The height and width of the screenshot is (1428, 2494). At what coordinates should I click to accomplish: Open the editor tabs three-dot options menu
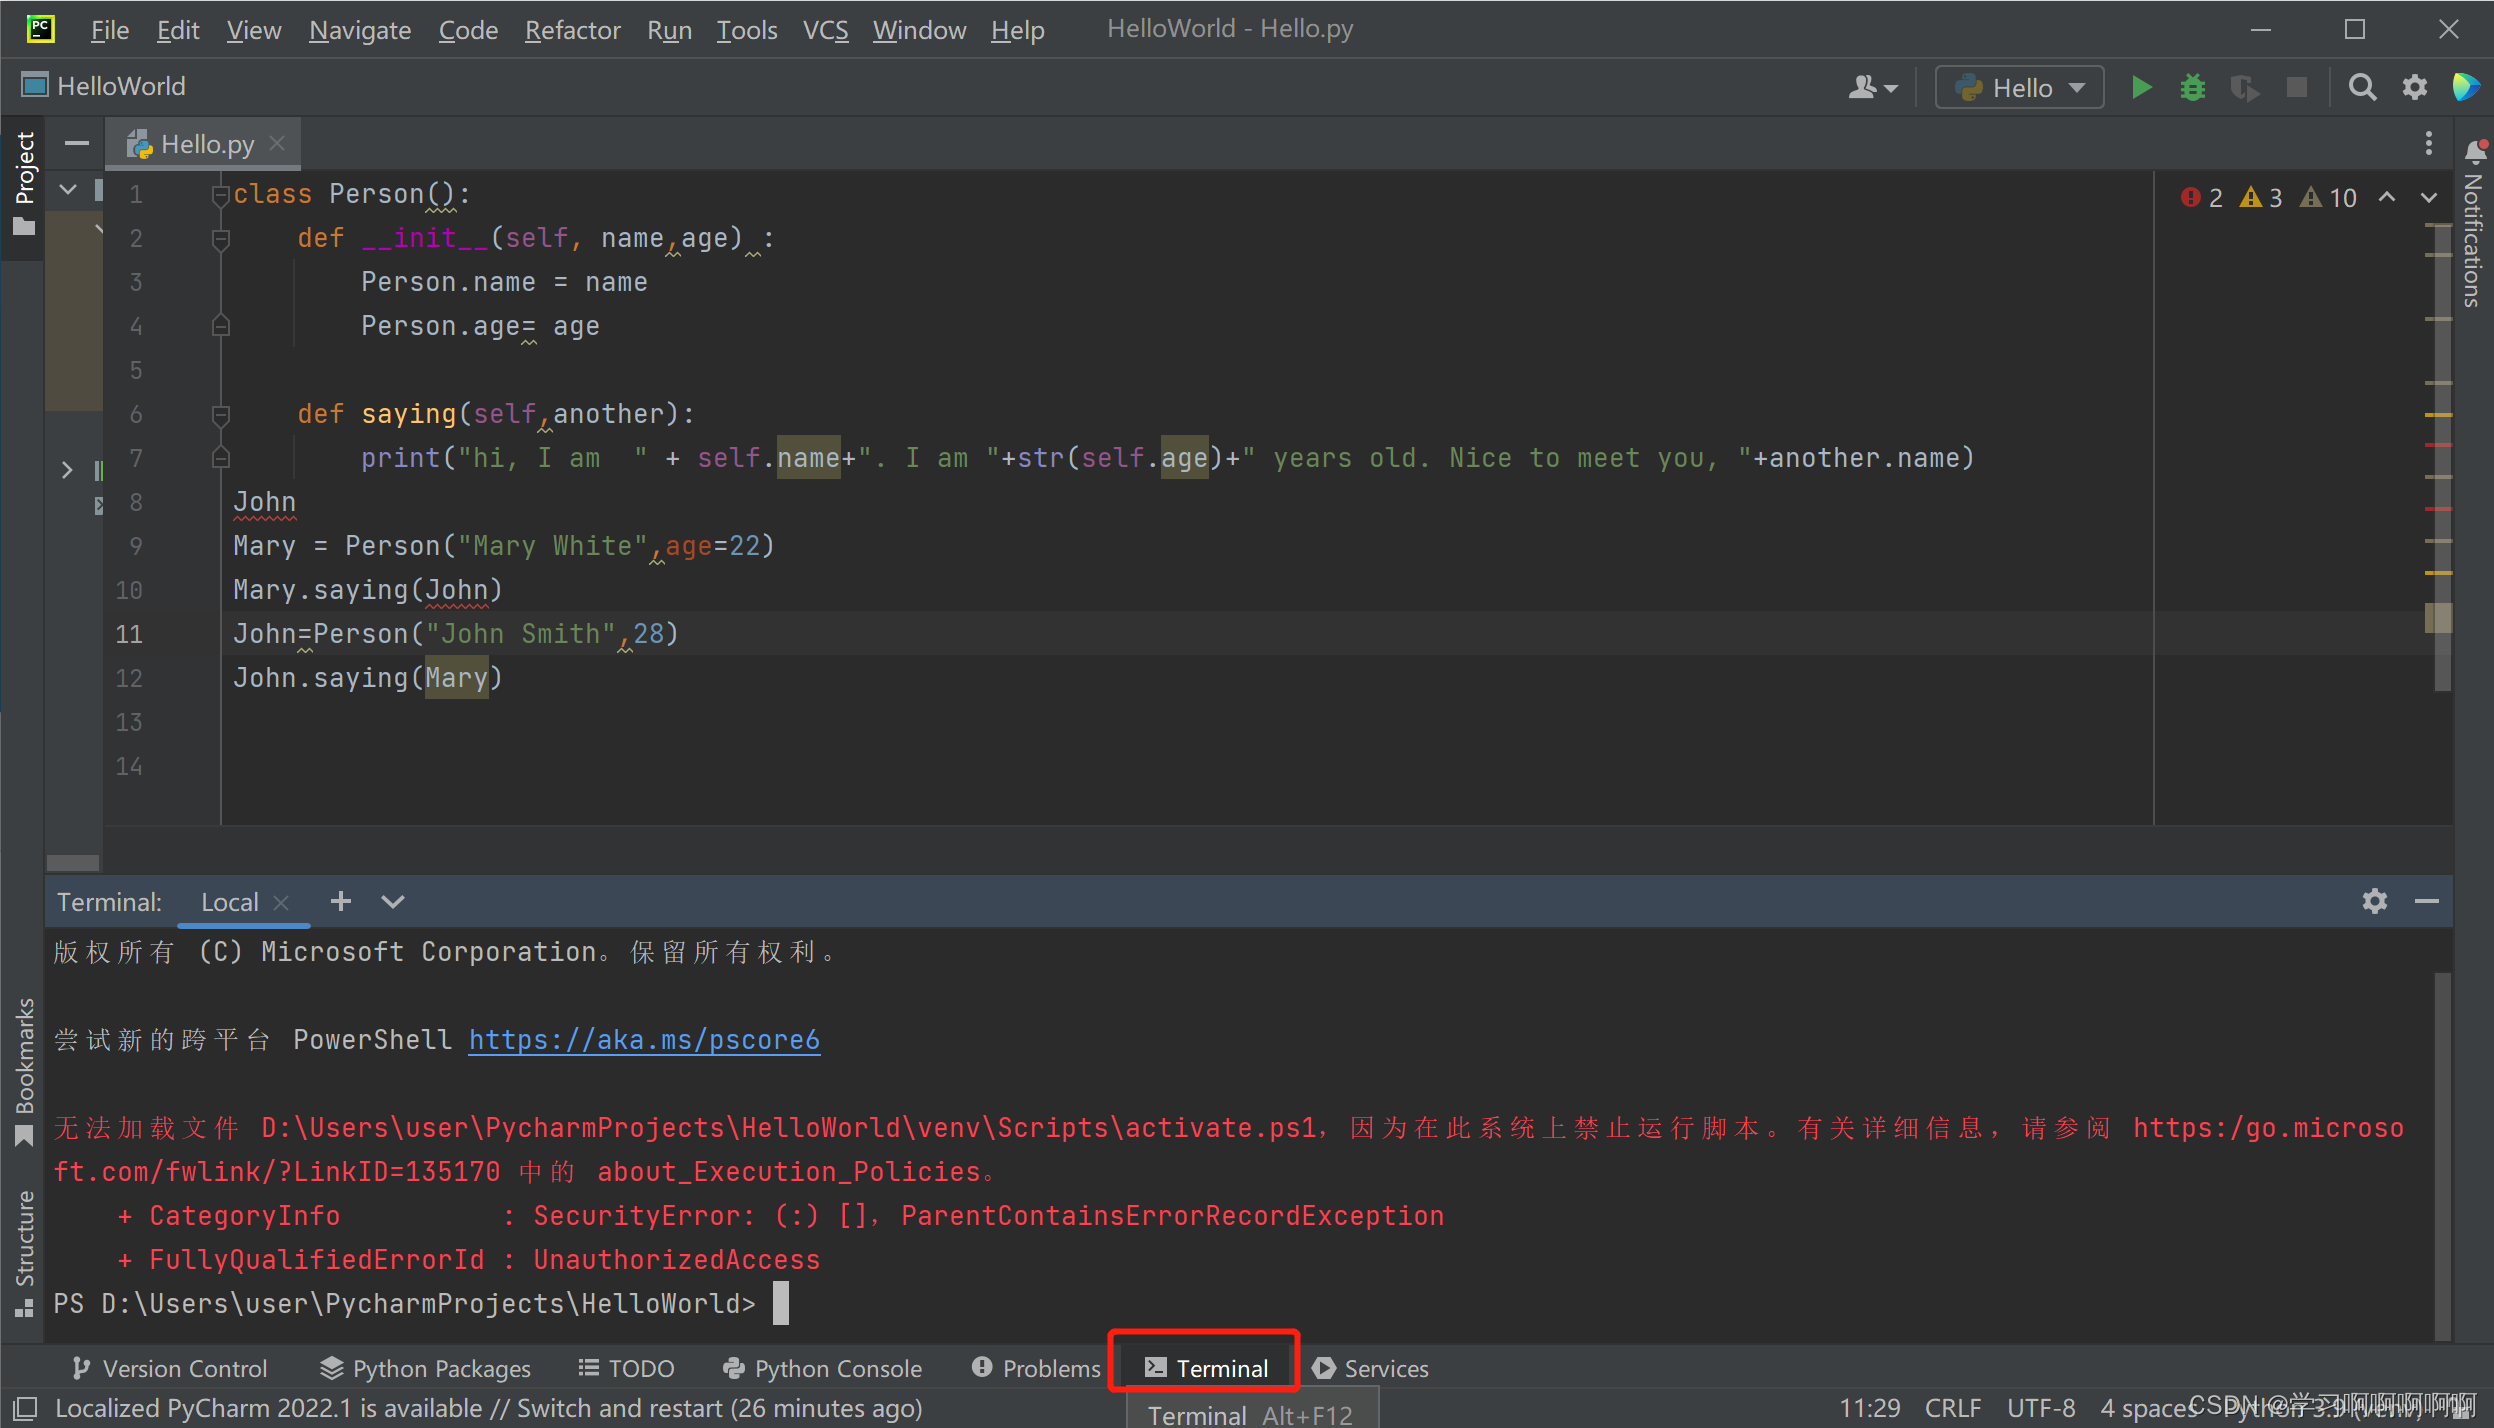point(2429,144)
